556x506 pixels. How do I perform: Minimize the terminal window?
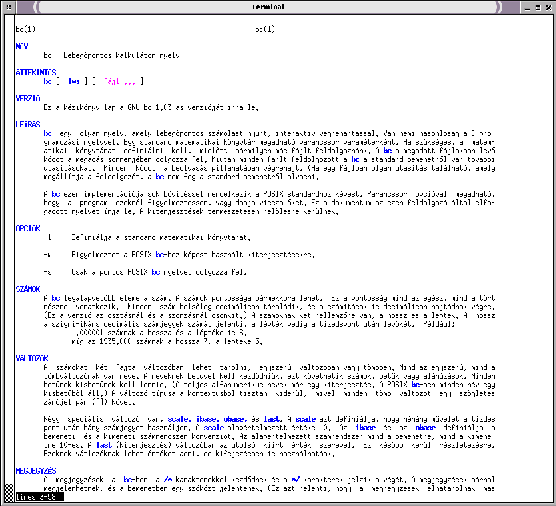(527, 7)
